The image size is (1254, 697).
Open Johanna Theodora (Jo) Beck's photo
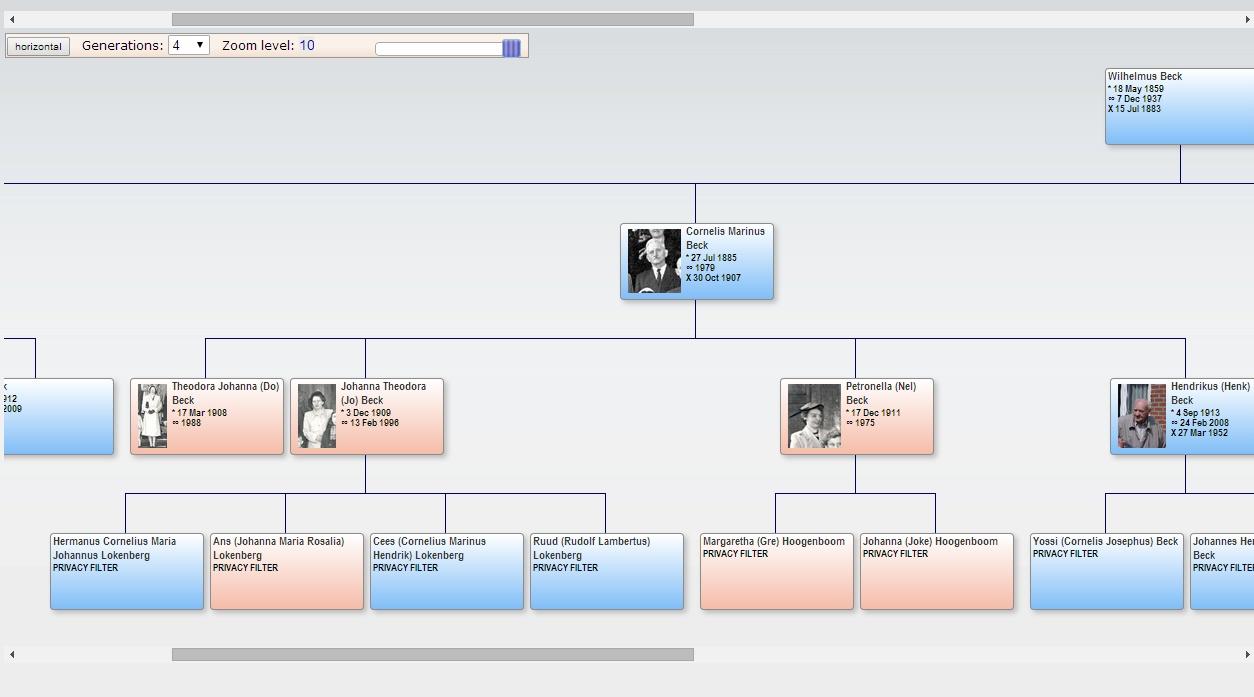317,416
